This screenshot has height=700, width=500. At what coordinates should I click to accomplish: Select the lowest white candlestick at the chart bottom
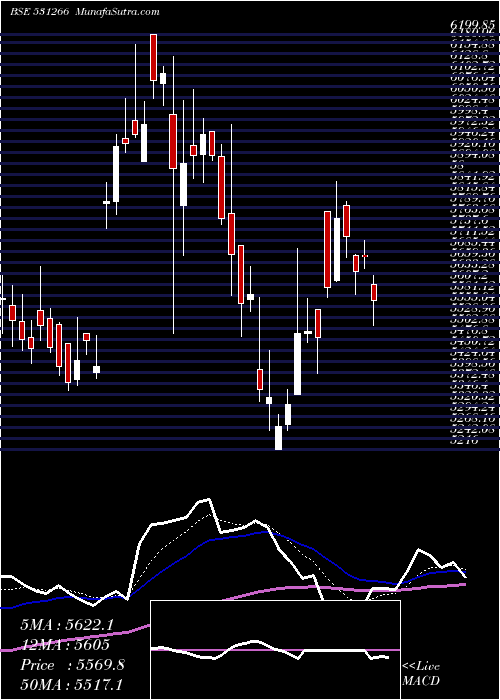click(x=279, y=438)
